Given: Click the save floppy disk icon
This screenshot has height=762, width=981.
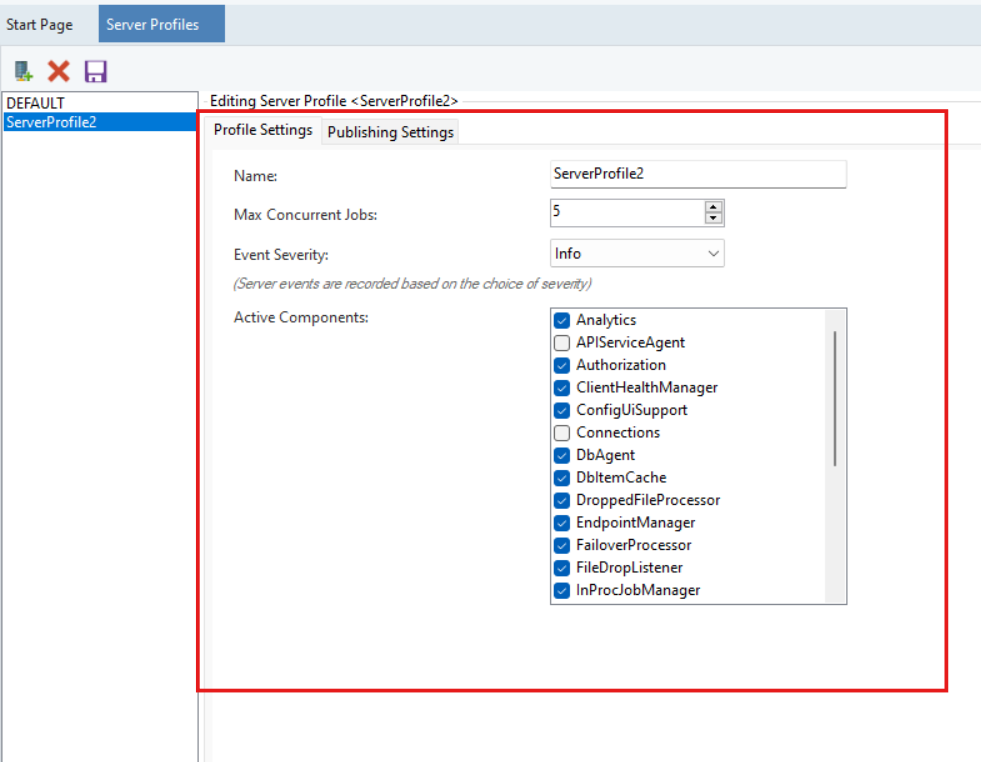Looking at the screenshot, I should (95, 71).
